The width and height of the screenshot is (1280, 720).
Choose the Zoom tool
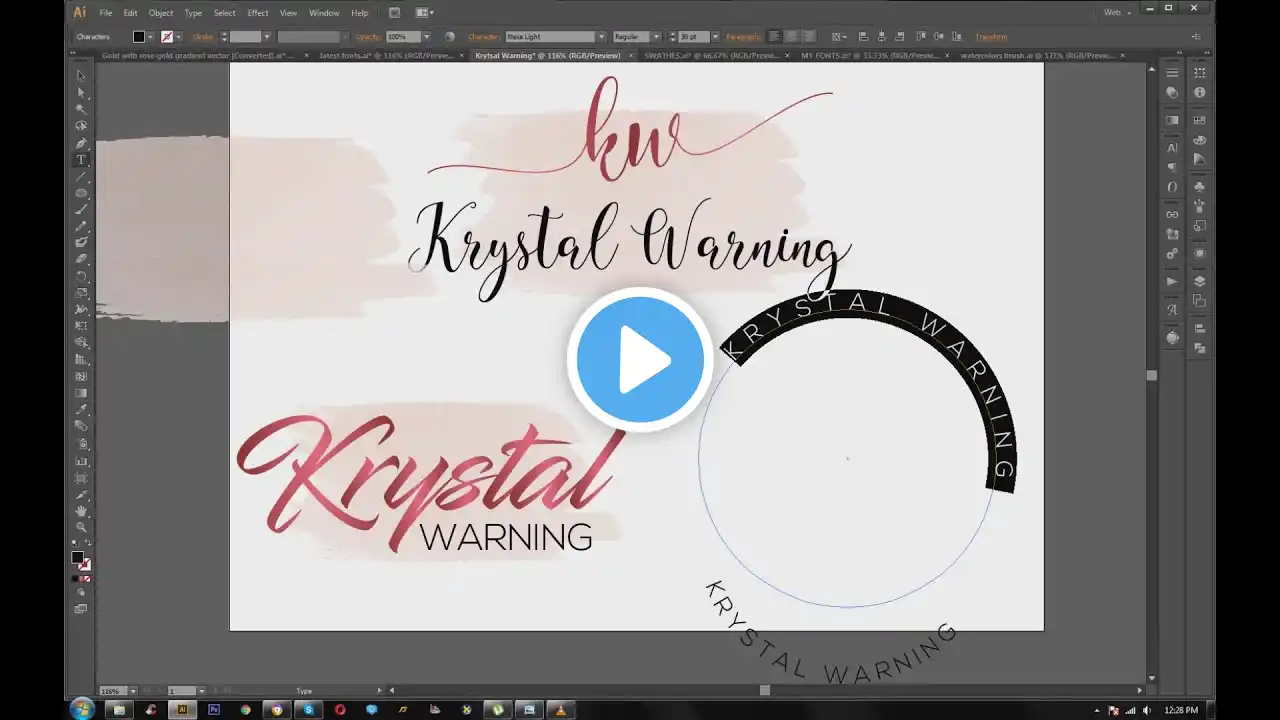coord(81,527)
